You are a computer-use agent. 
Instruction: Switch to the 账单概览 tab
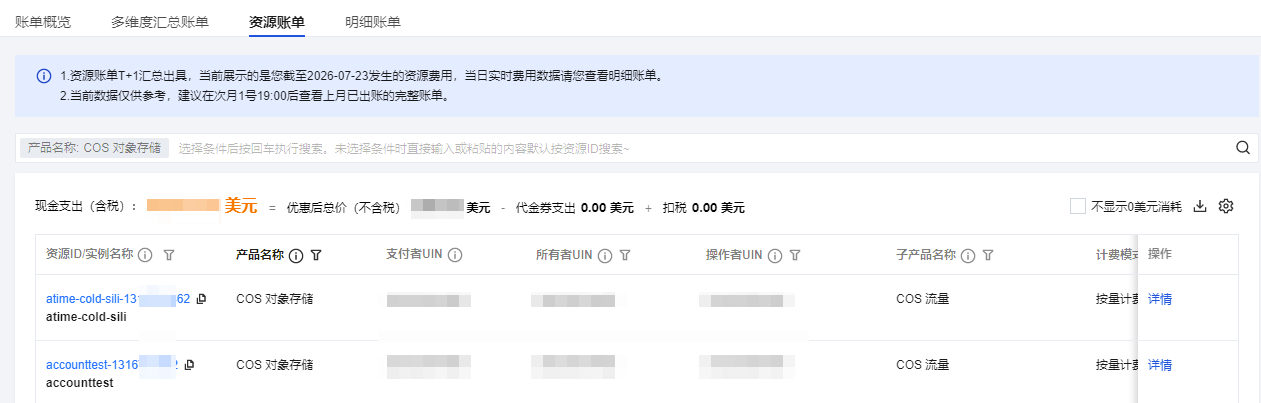[x=43, y=21]
